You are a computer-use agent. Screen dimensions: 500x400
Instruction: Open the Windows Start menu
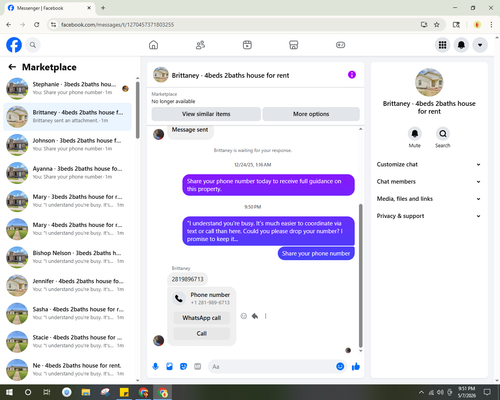[9, 392]
